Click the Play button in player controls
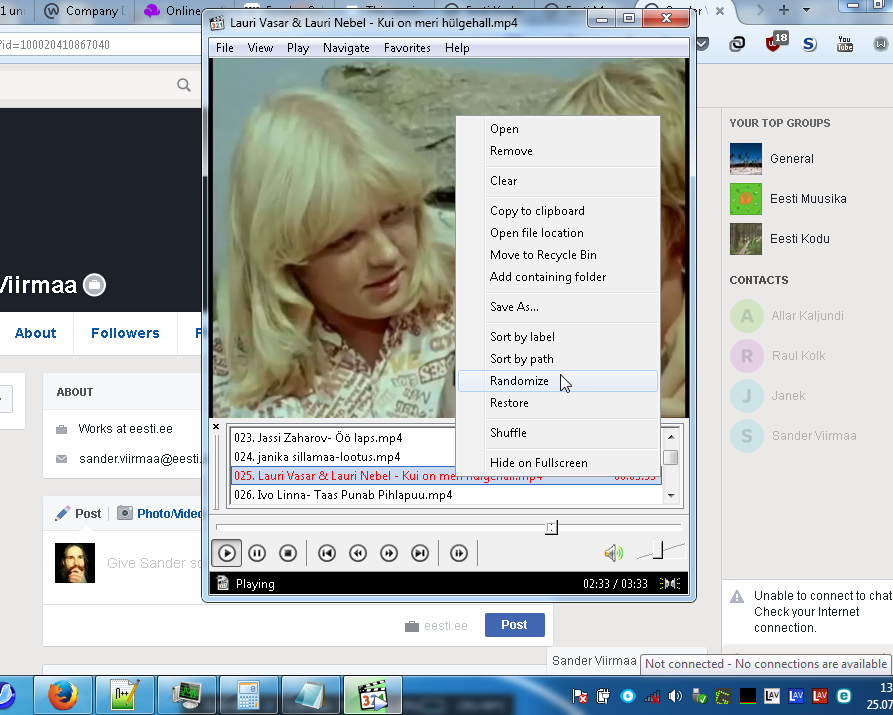Screen dimensions: 893x715 (227, 553)
